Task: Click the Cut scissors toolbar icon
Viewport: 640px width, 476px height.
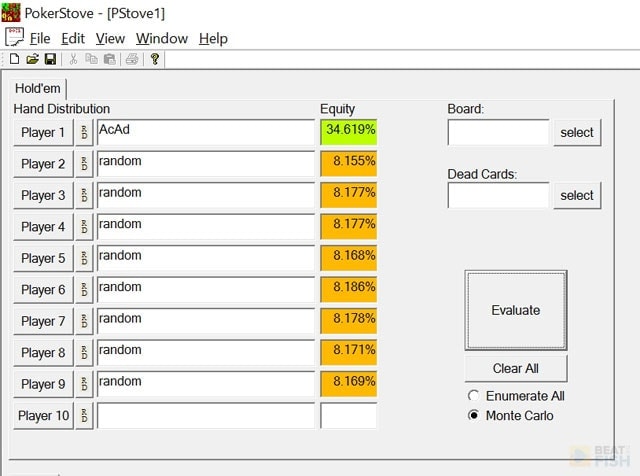Action: click(x=73, y=59)
